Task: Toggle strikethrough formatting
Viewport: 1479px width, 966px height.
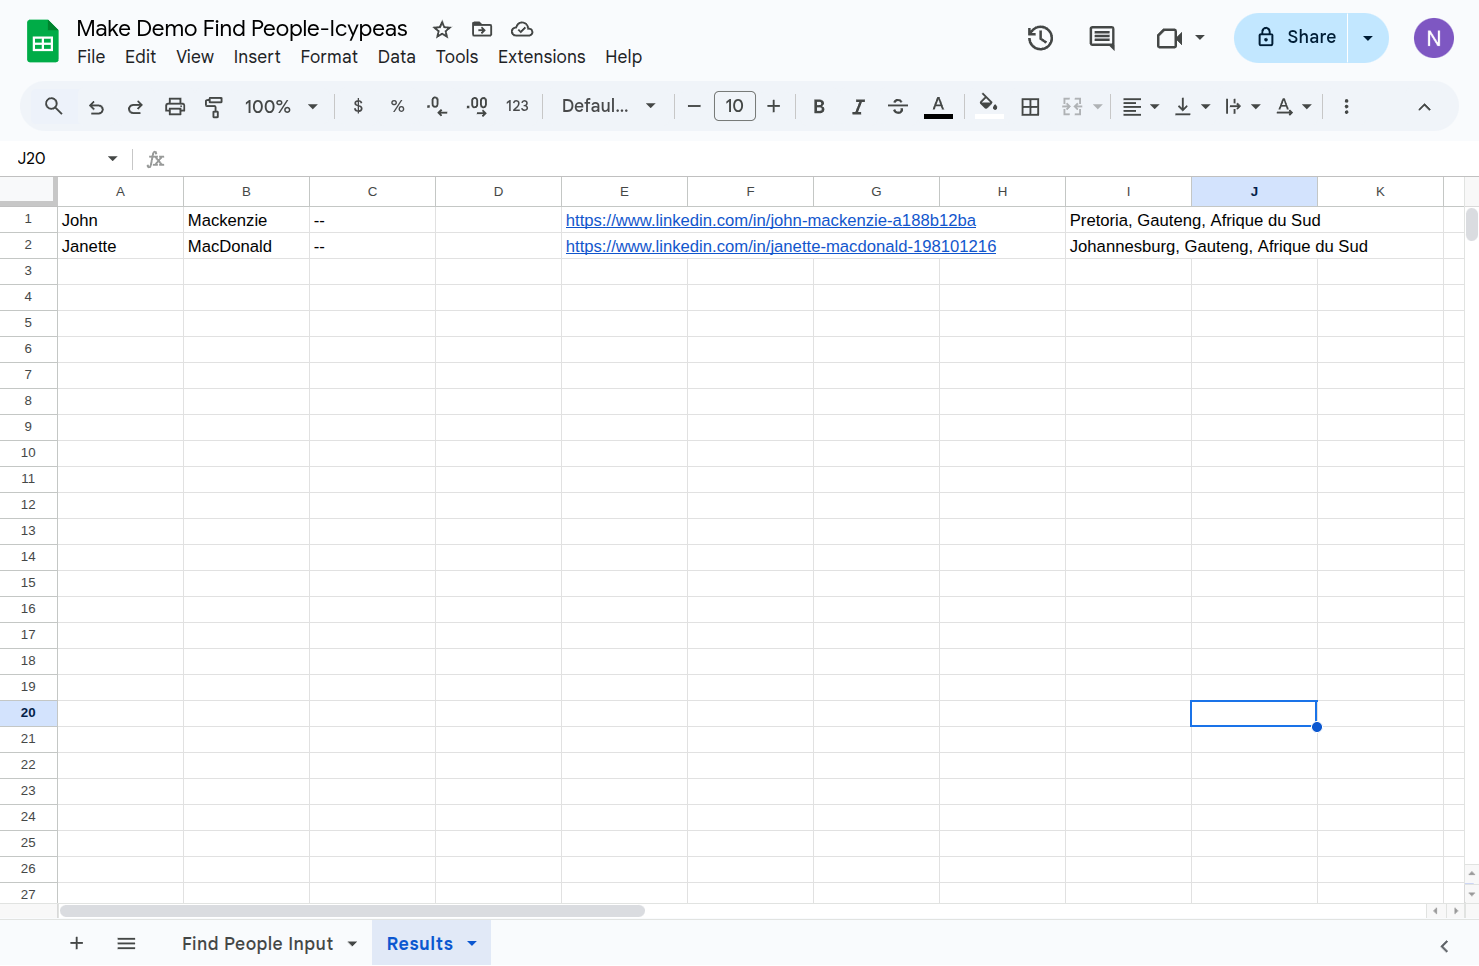Action: pos(898,106)
